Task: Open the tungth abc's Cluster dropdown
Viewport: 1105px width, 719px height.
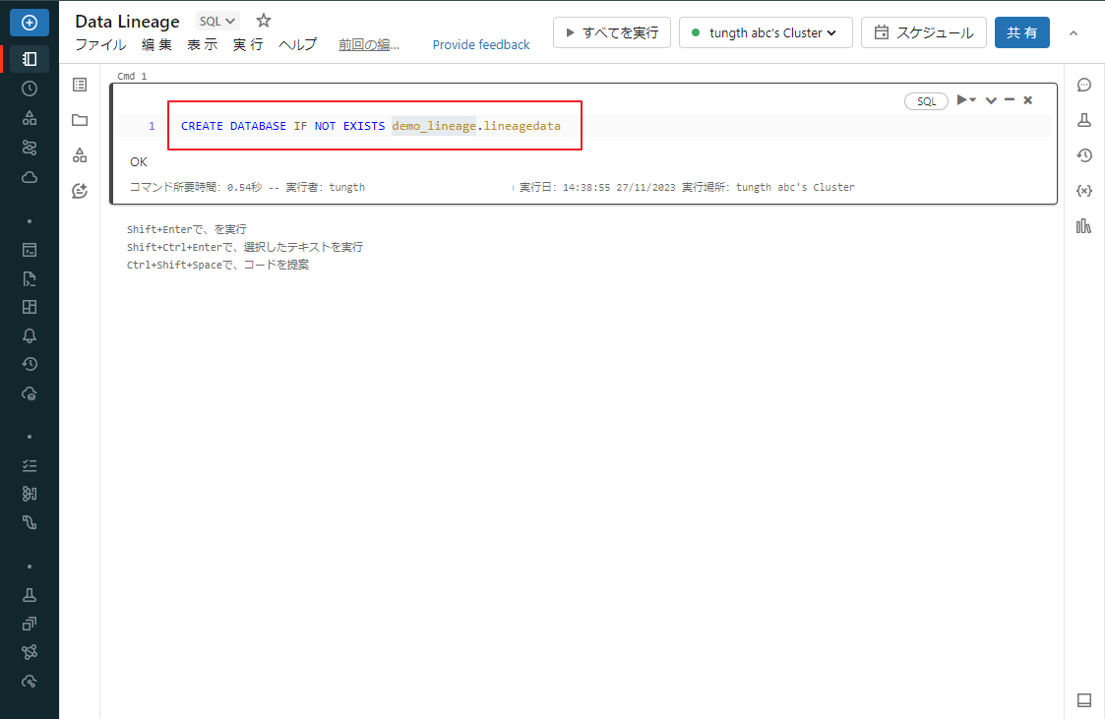Action: pos(765,32)
